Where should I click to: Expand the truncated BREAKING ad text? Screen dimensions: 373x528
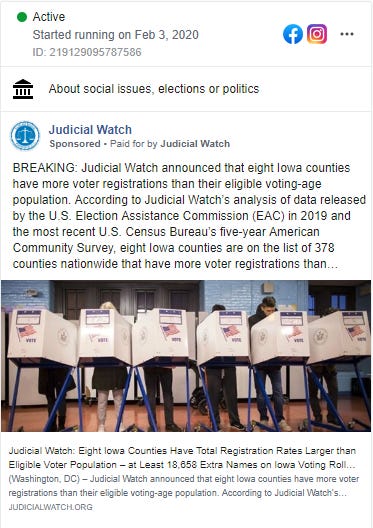(x=332, y=264)
